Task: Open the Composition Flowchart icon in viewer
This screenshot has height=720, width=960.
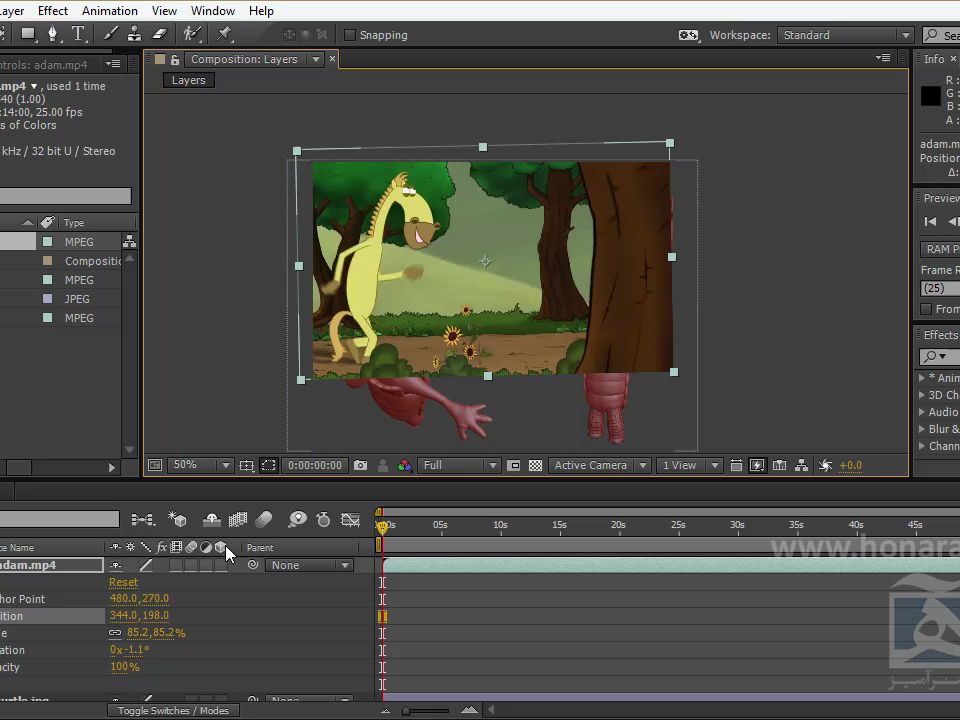Action: coord(801,465)
